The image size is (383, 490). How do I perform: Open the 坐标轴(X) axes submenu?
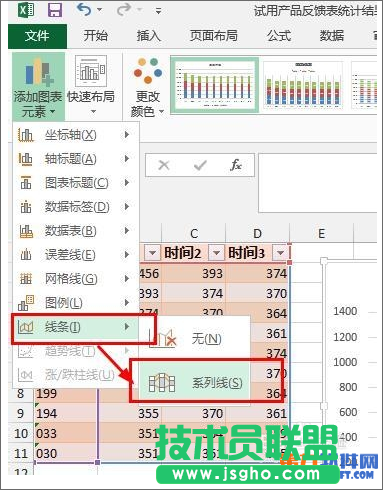click(x=76, y=135)
